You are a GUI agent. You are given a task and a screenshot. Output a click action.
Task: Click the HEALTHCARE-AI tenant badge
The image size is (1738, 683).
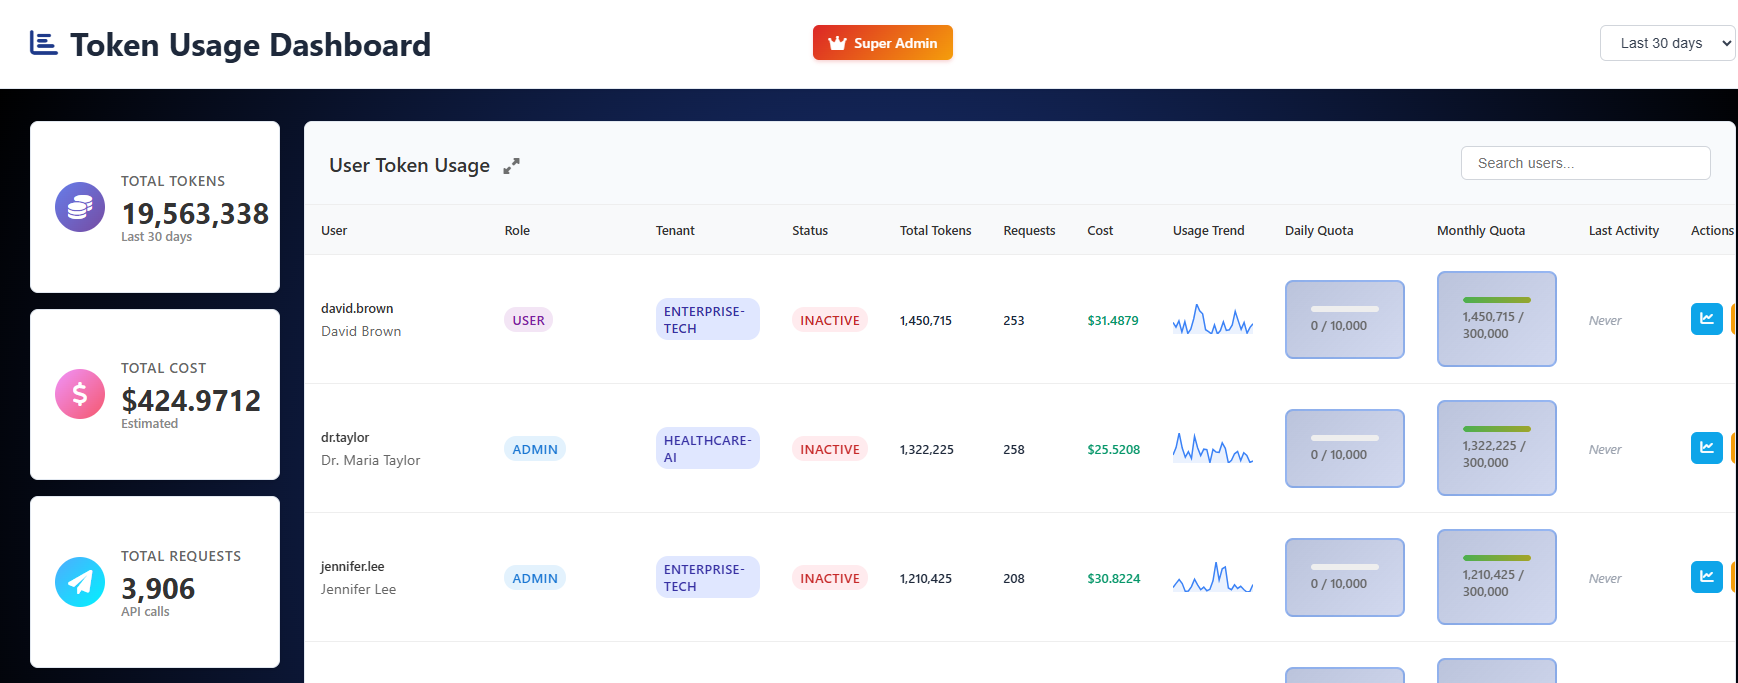pos(707,448)
